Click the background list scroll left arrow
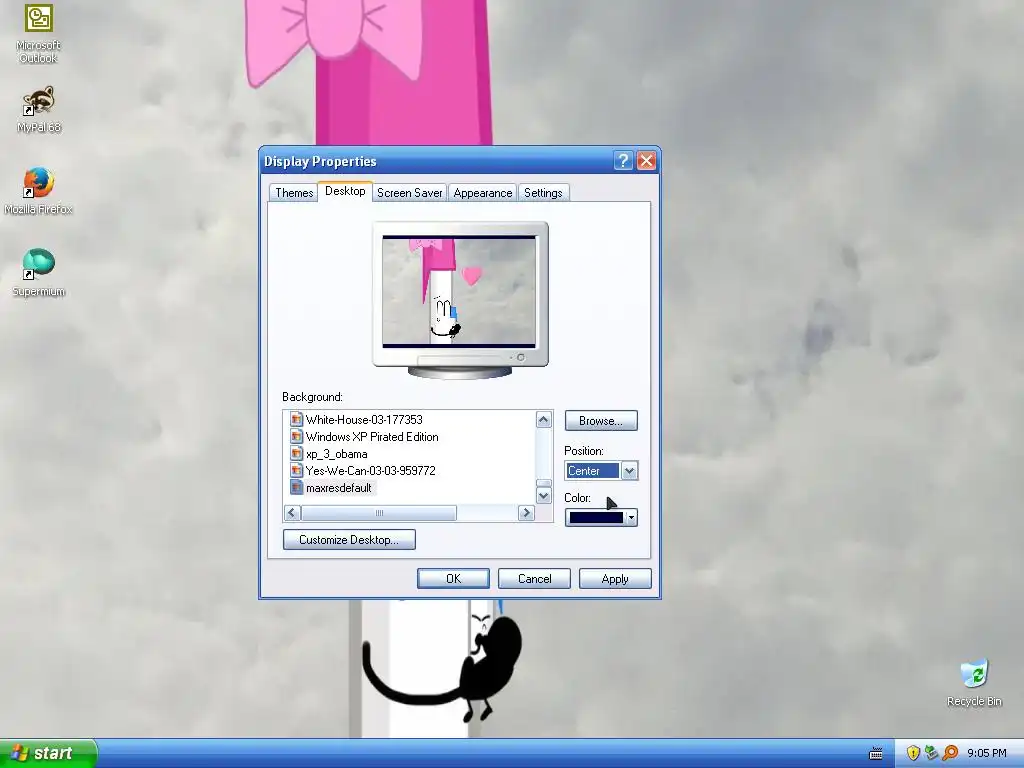 coord(292,513)
